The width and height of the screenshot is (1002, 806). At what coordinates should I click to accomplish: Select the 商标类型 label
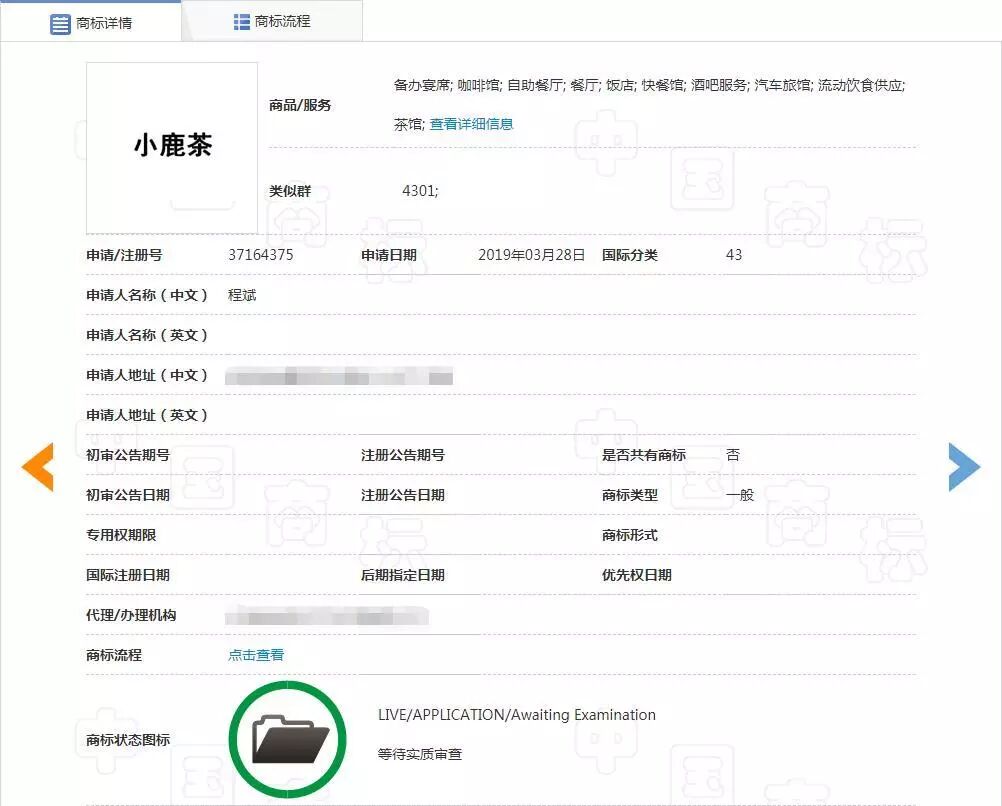tap(629, 495)
